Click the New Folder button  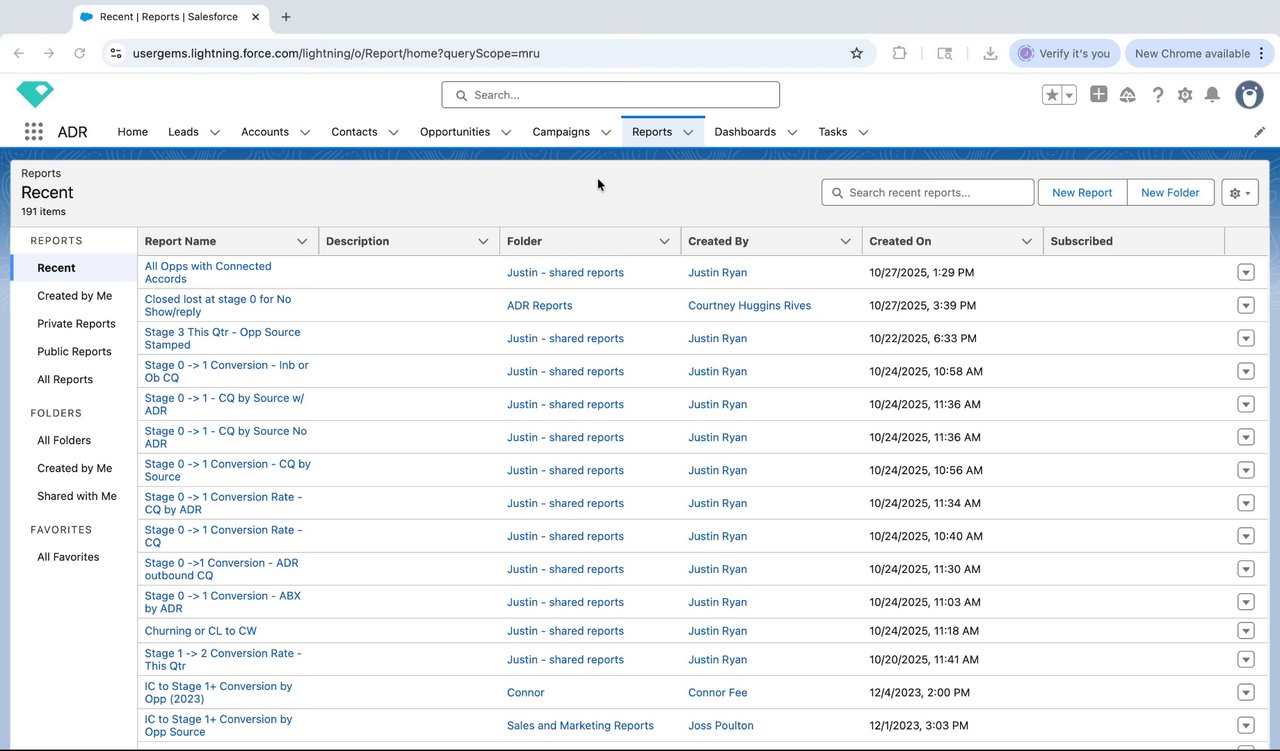1170,193
